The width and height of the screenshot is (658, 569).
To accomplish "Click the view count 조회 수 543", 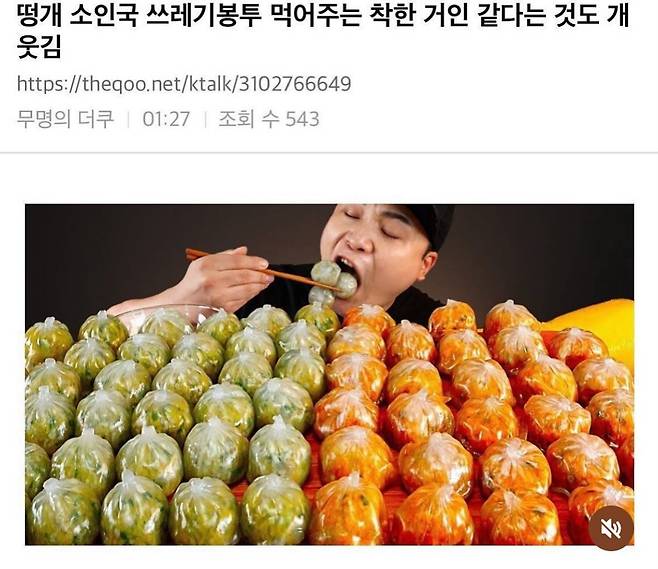I will (269, 119).
